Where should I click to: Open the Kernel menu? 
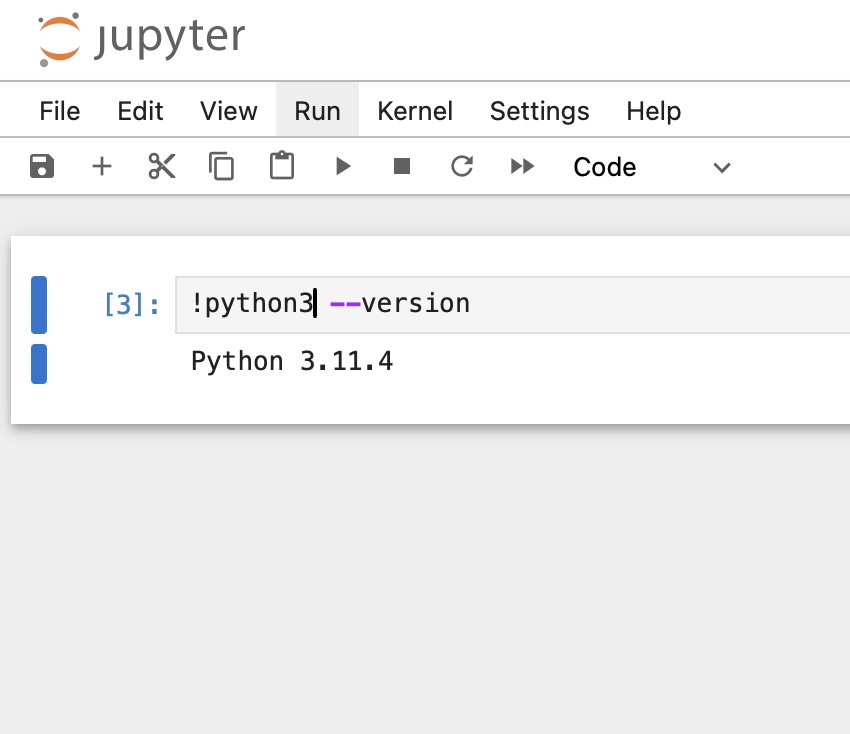click(x=415, y=111)
